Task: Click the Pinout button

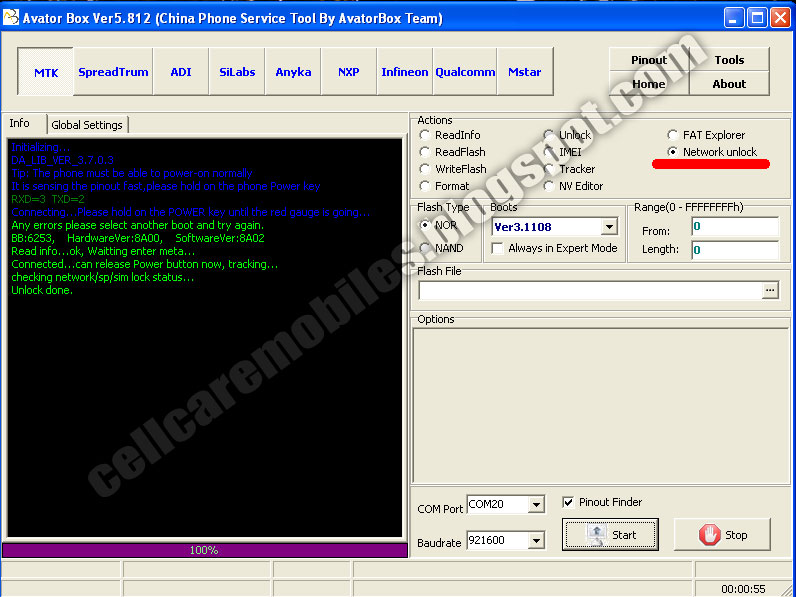Action: (649, 60)
